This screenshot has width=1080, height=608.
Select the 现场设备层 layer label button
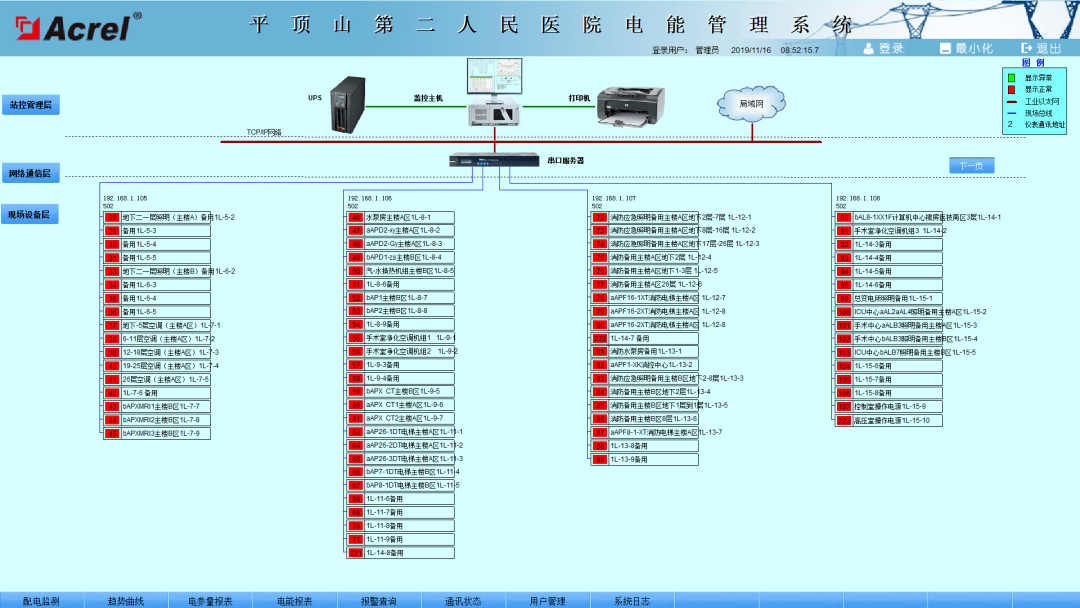click(30, 214)
